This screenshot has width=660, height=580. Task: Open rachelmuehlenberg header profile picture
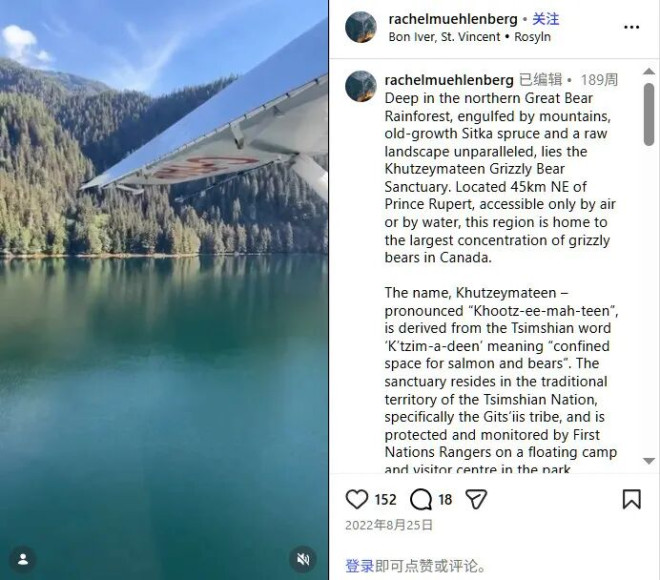click(x=361, y=27)
